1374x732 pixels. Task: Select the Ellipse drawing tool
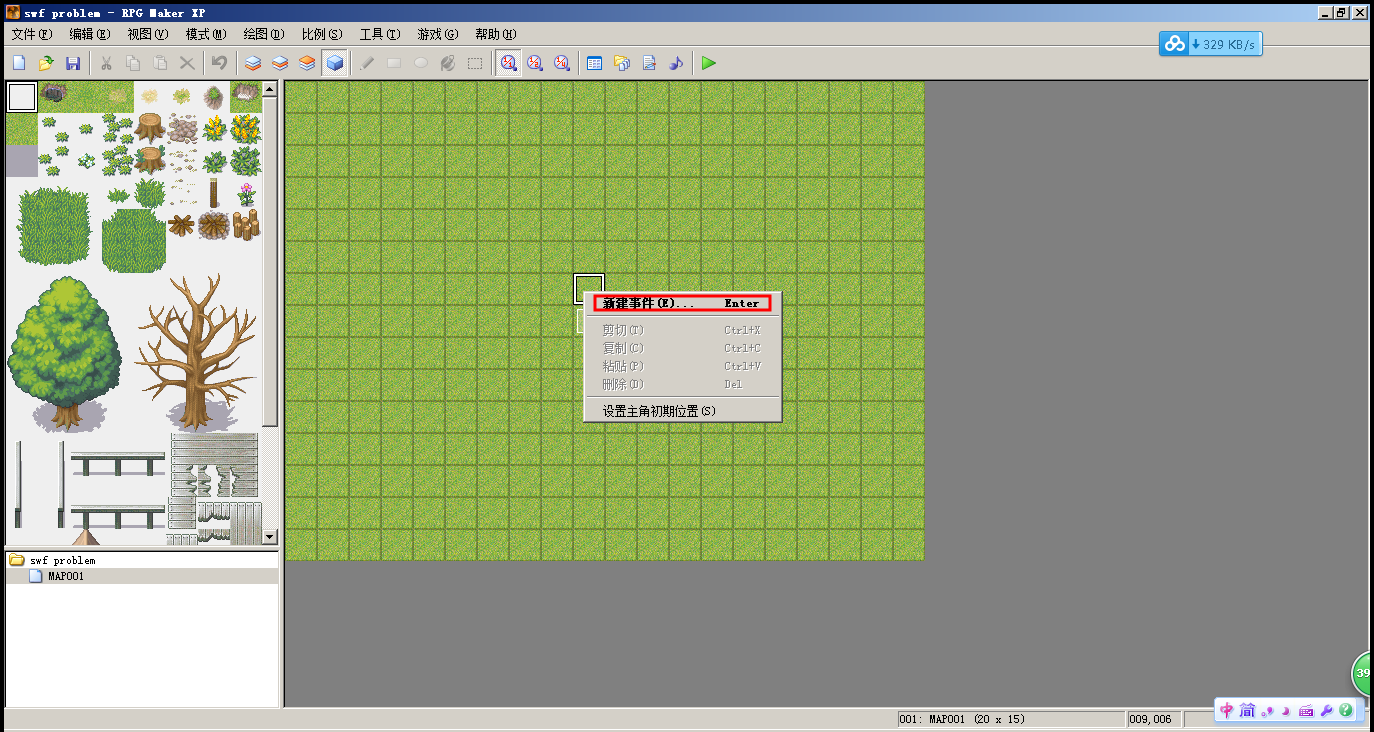[x=421, y=63]
